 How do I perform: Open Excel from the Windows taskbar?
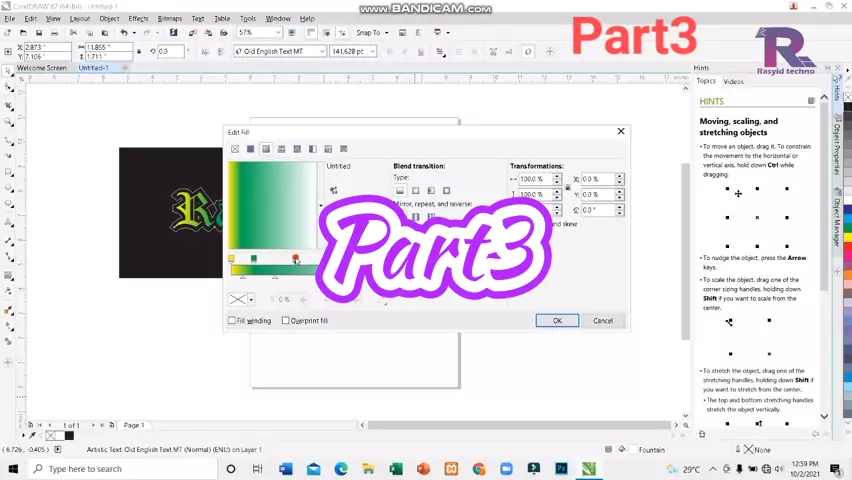(x=396, y=468)
